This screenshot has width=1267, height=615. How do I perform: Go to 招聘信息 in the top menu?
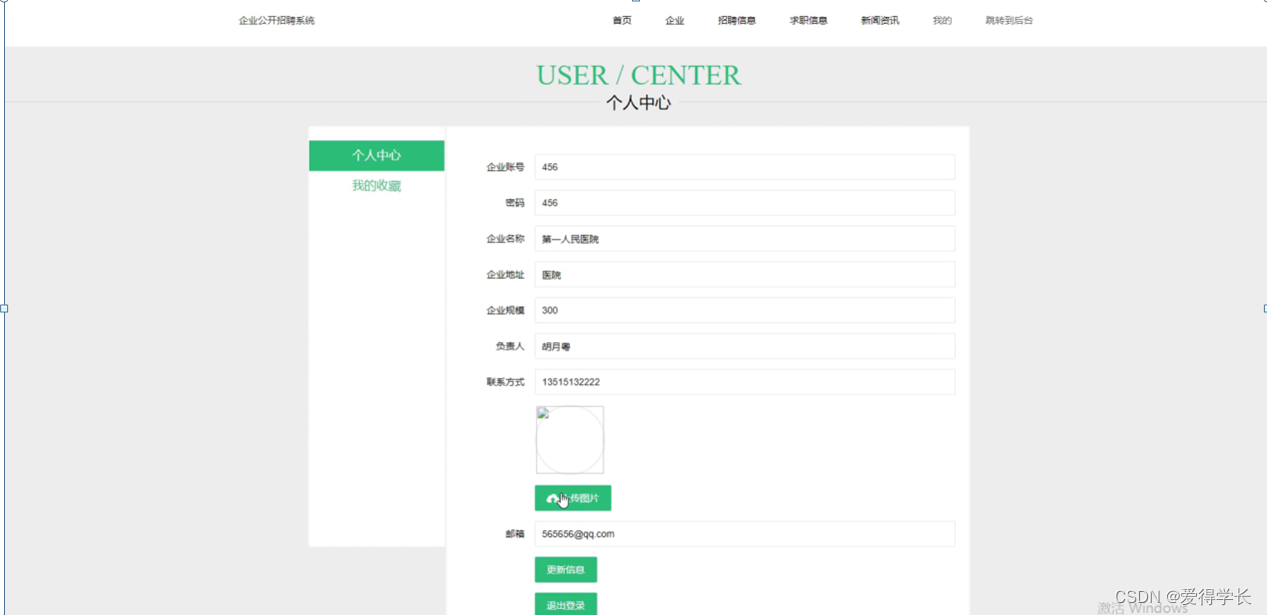pyautogui.click(x=737, y=20)
